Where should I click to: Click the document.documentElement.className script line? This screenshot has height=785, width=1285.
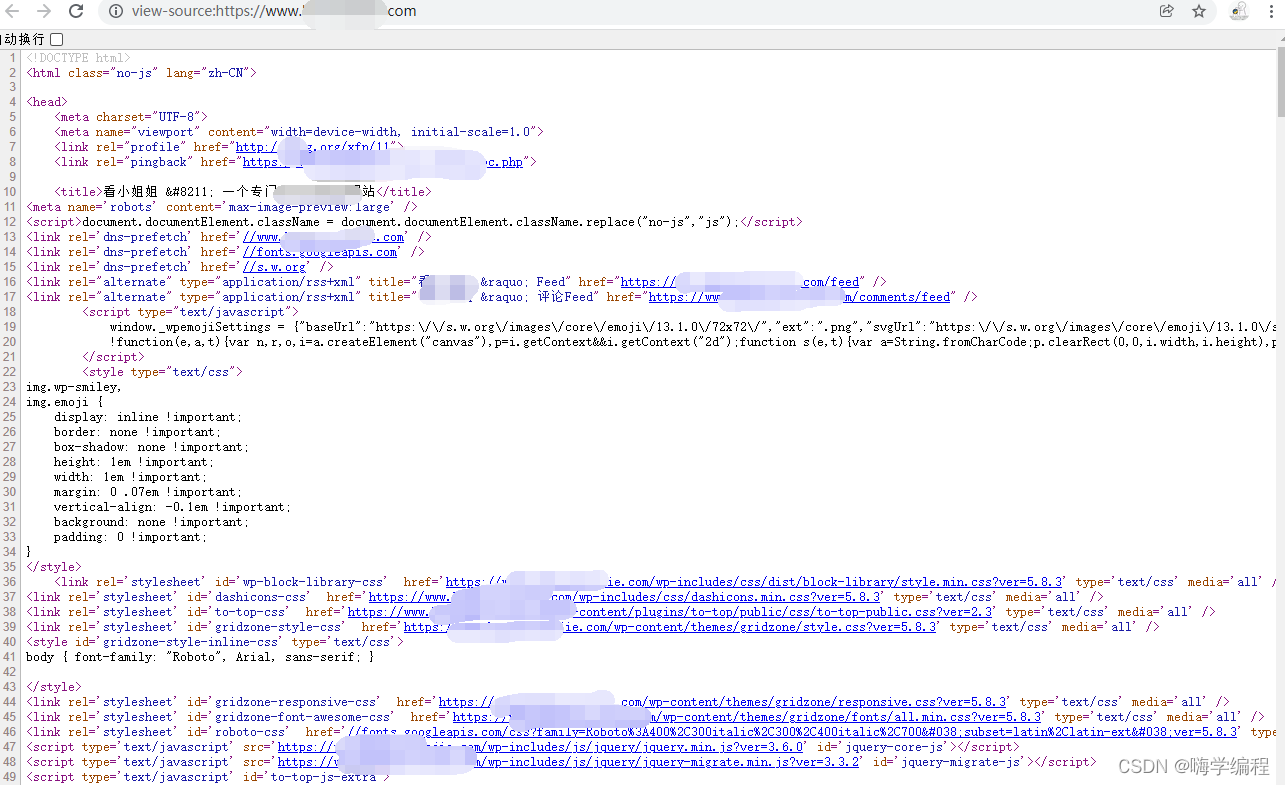[x=414, y=222]
